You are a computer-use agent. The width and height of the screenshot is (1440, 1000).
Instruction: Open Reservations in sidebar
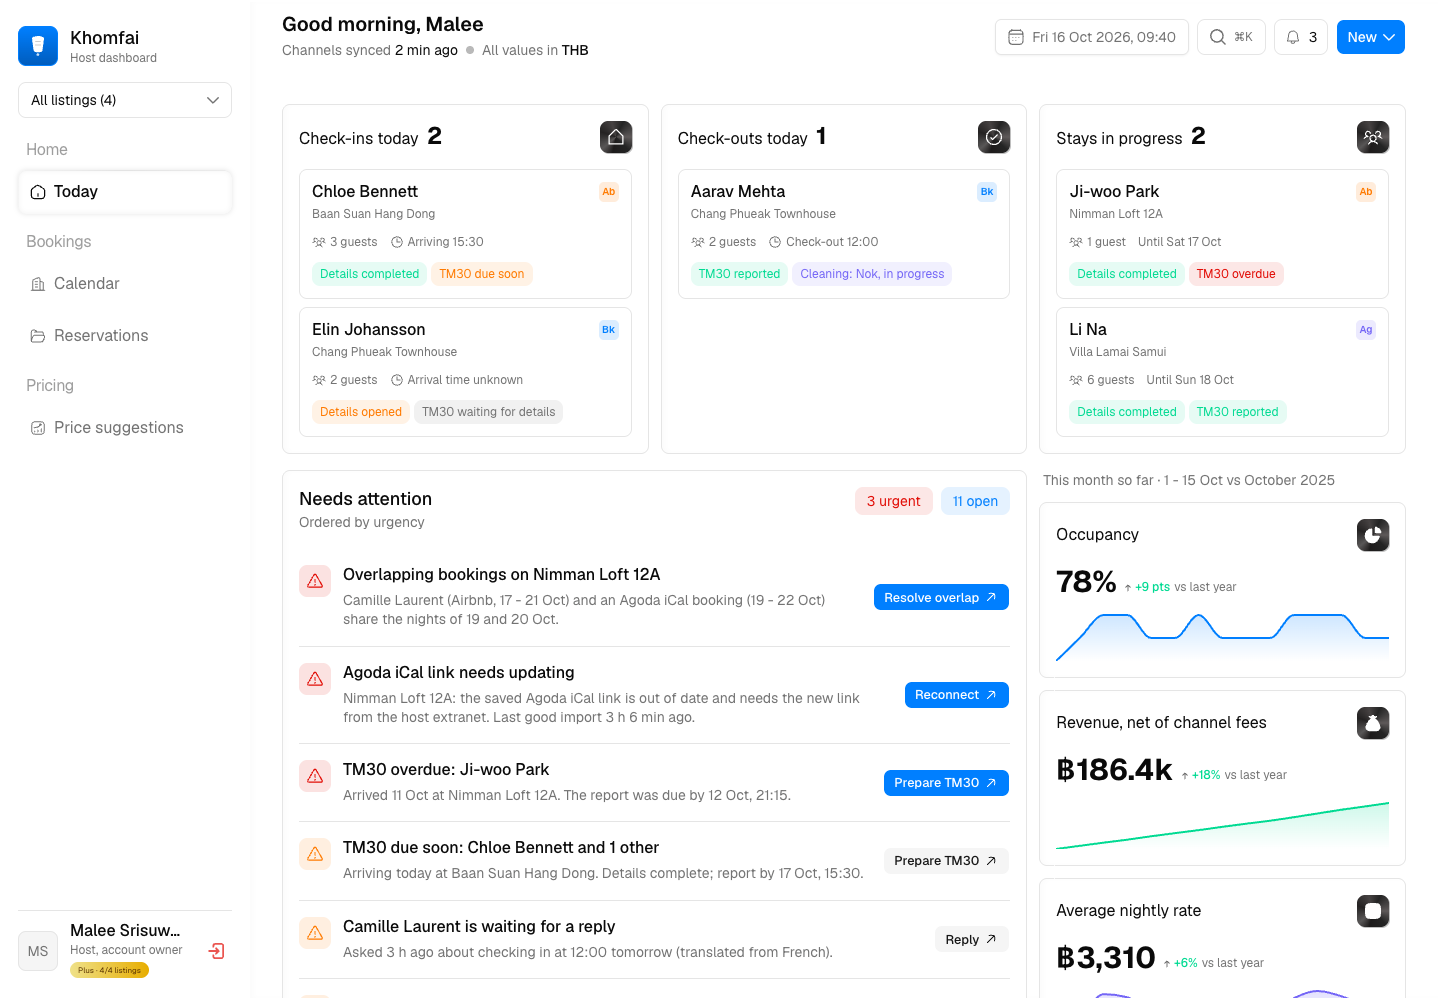pos(125,336)
